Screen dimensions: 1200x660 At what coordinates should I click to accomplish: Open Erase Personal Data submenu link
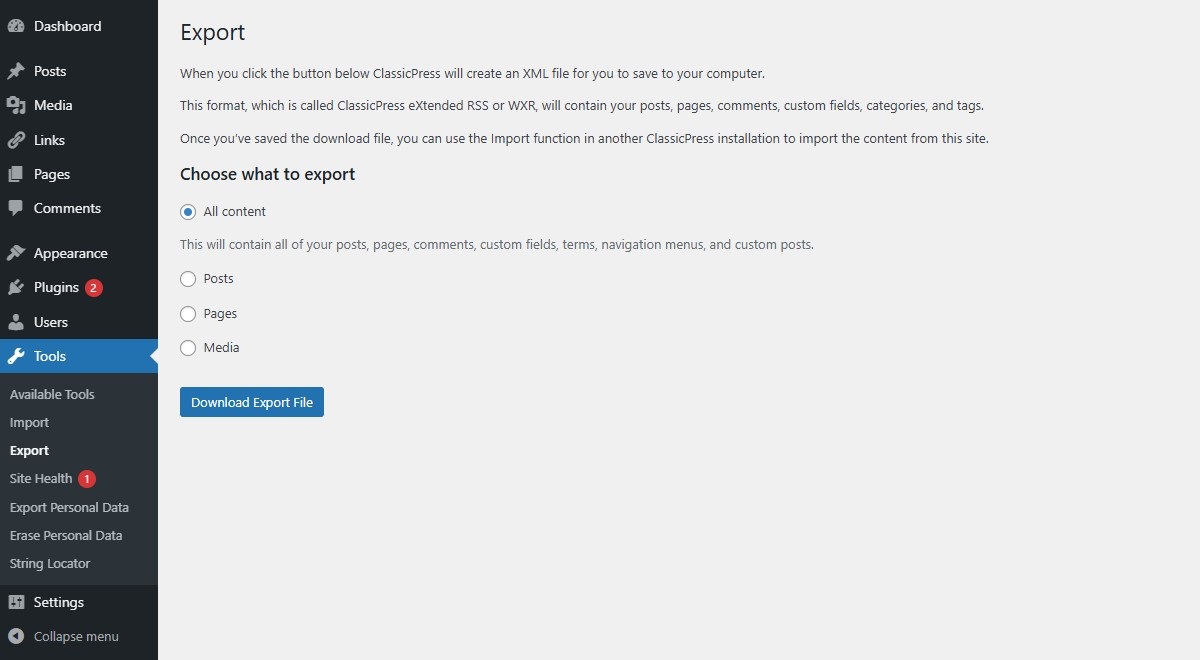click(66, 535)
